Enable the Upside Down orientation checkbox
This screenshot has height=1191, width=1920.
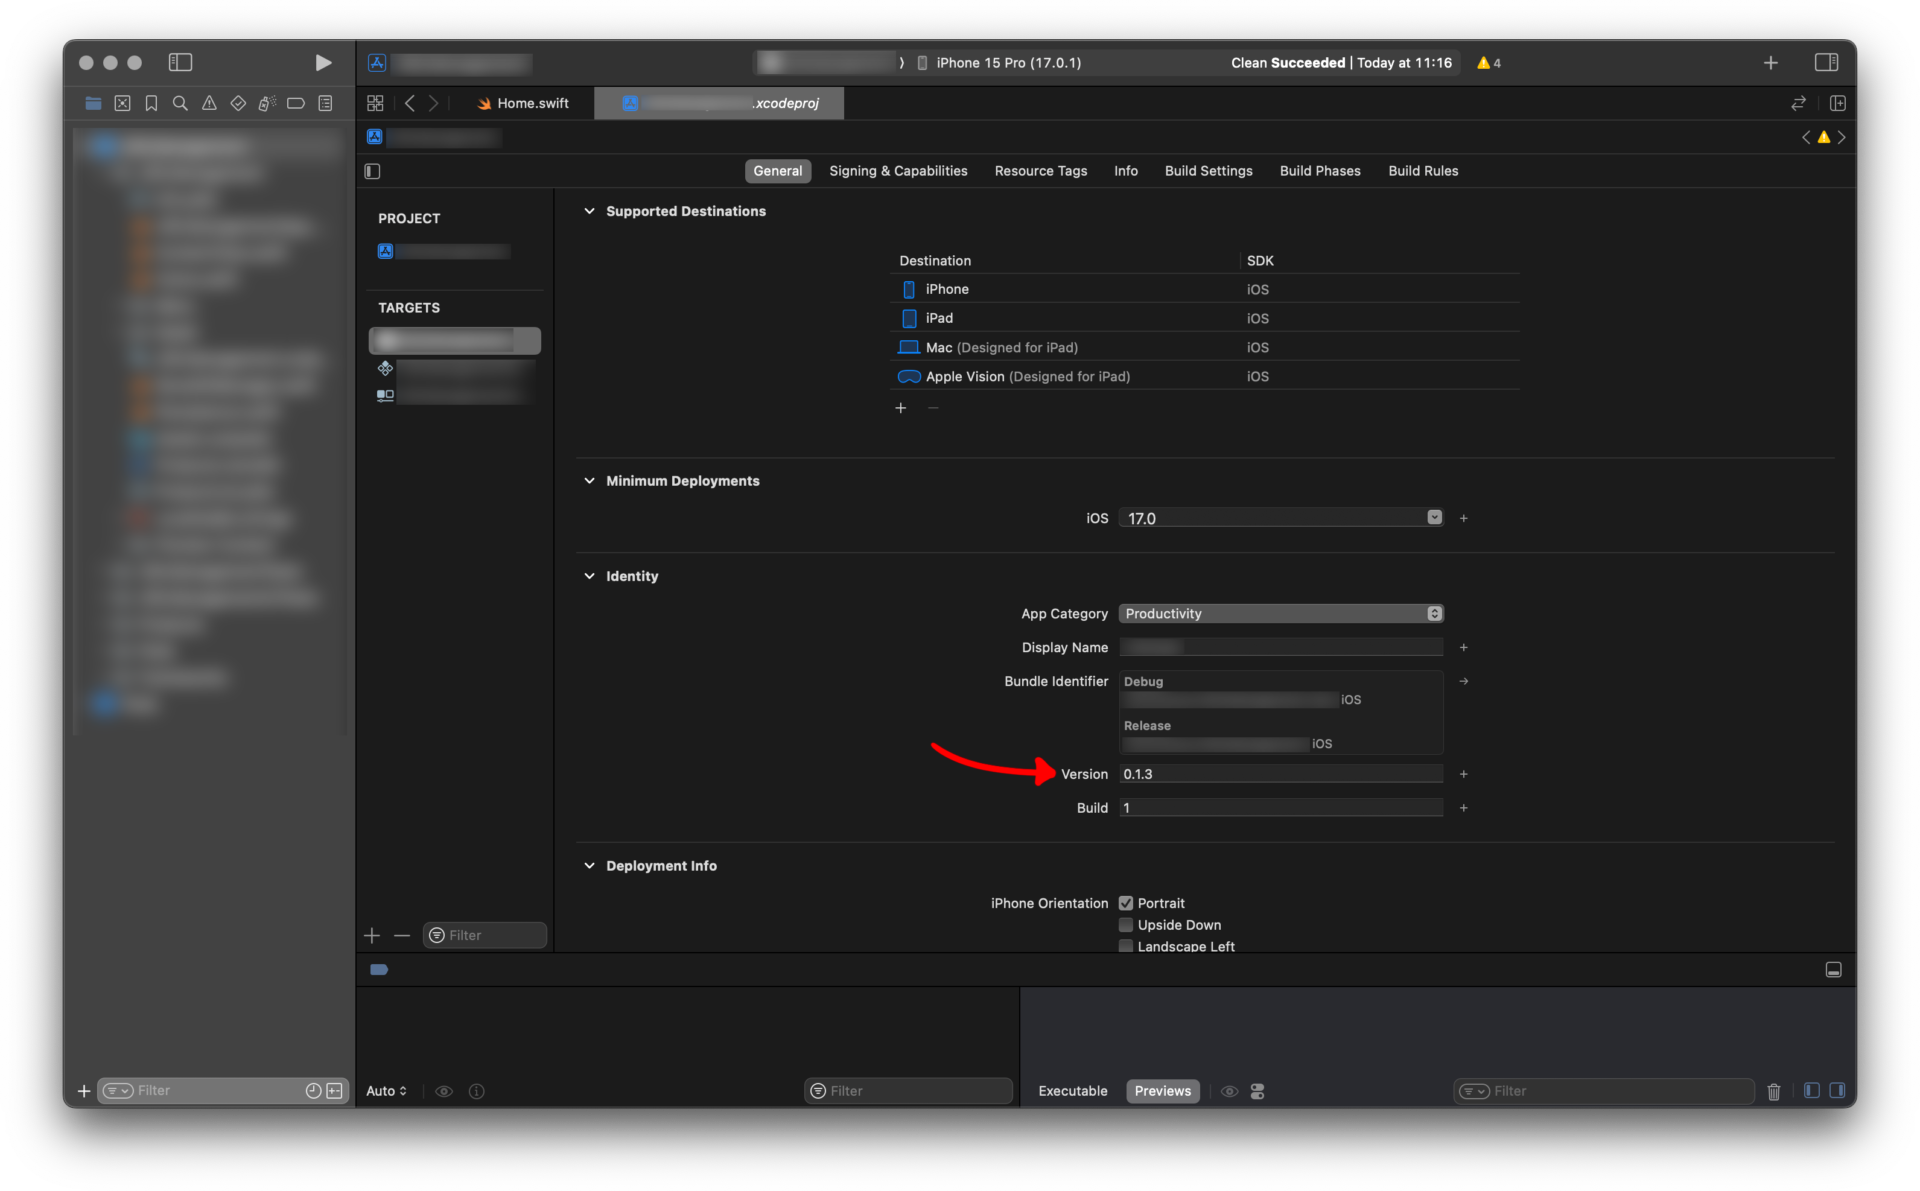coord(1126,925)
